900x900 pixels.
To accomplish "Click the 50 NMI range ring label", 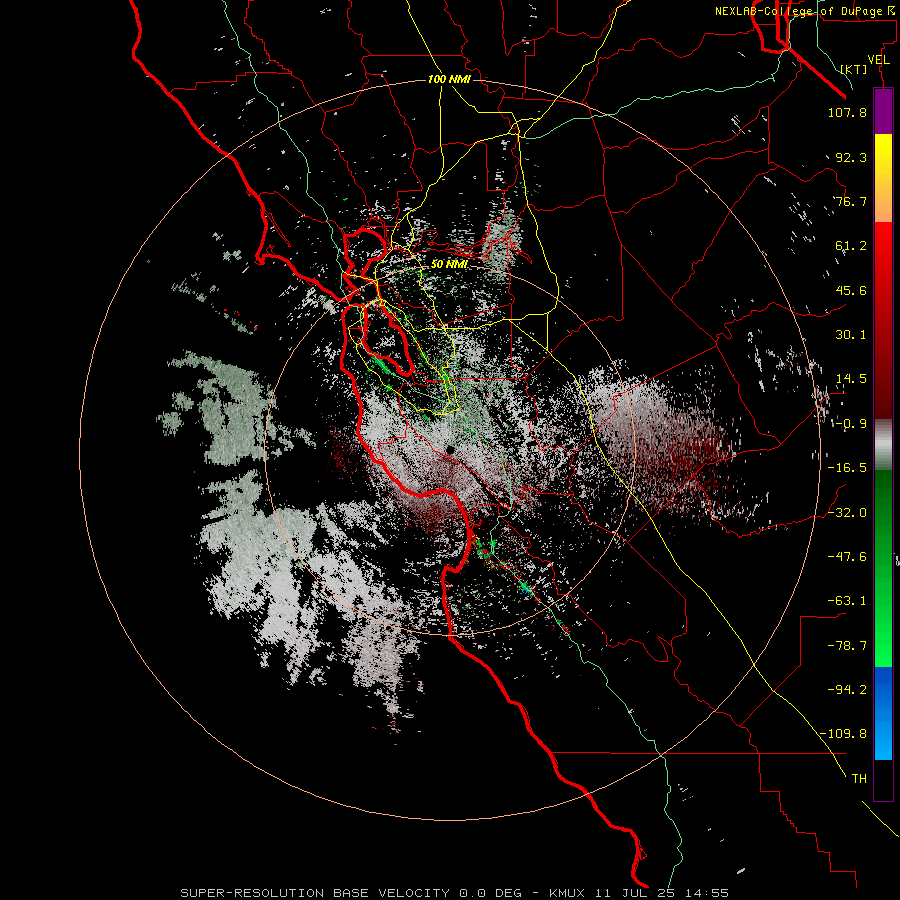I will pos(449,264).
